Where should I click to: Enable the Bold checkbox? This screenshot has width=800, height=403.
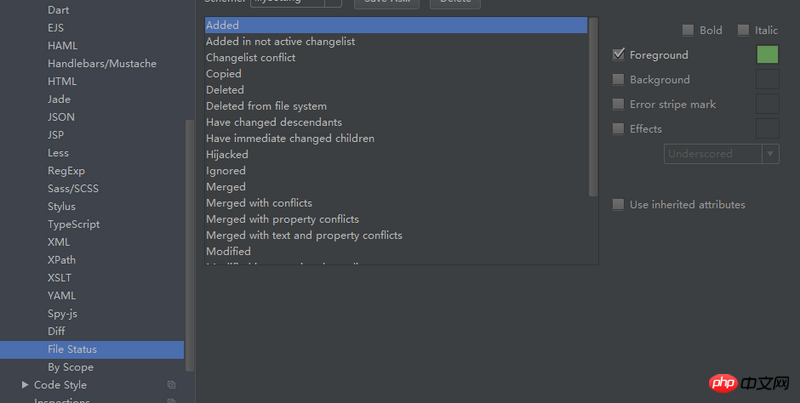(688, 30)
